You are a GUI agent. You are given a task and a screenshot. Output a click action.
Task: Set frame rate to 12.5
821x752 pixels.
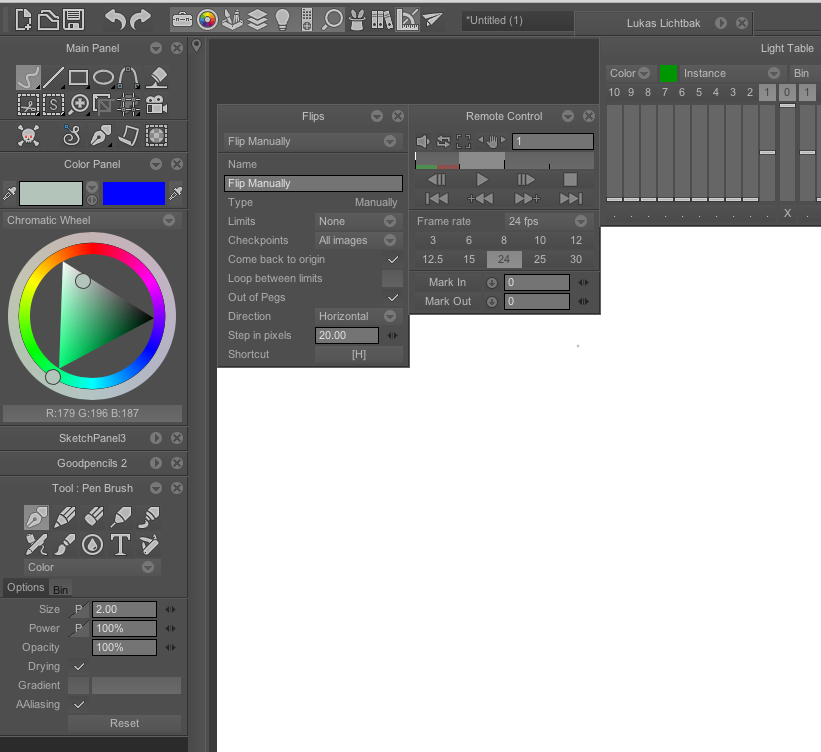(x=432, y=259)
